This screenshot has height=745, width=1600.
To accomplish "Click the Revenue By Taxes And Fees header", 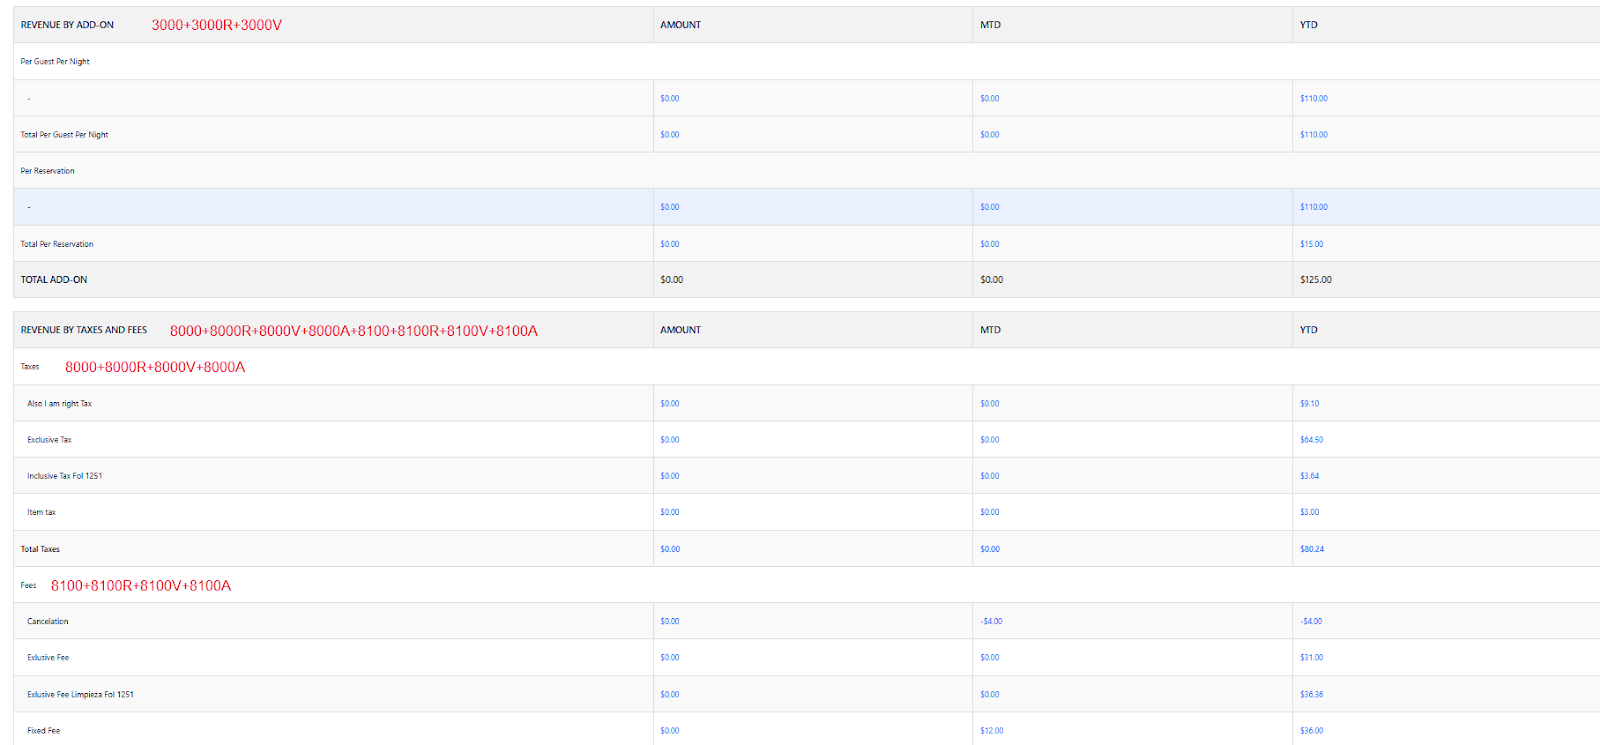I will (x=83, y=330).
